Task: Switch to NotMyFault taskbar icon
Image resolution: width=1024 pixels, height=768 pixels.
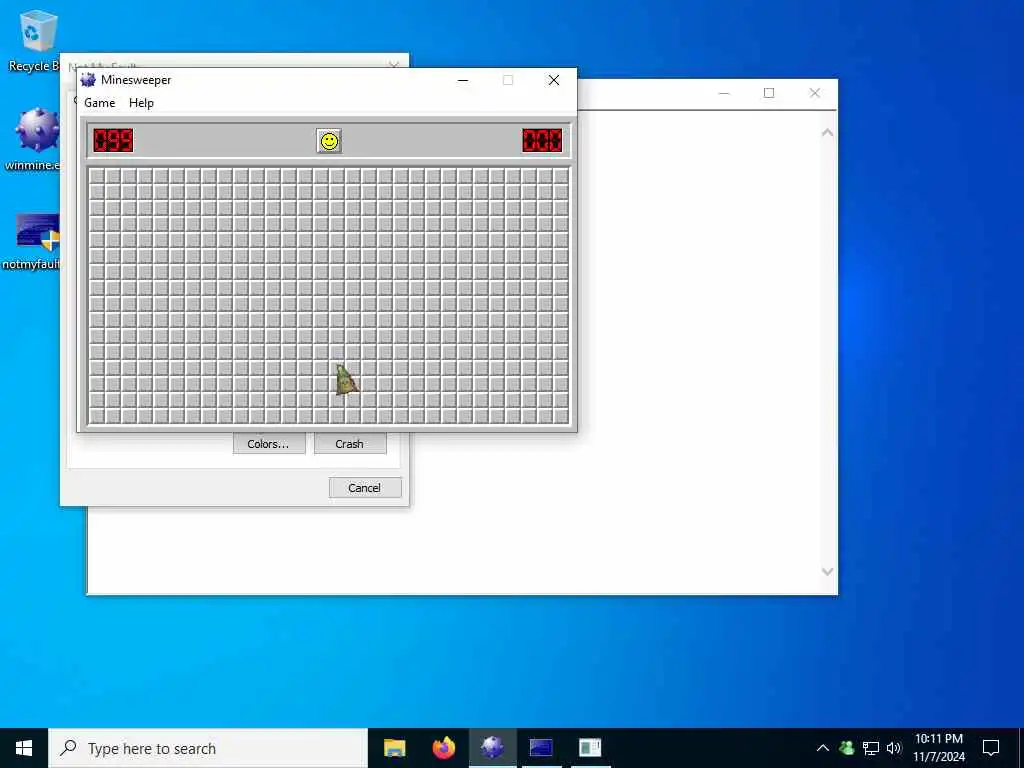Action: [x=541, y=748]
